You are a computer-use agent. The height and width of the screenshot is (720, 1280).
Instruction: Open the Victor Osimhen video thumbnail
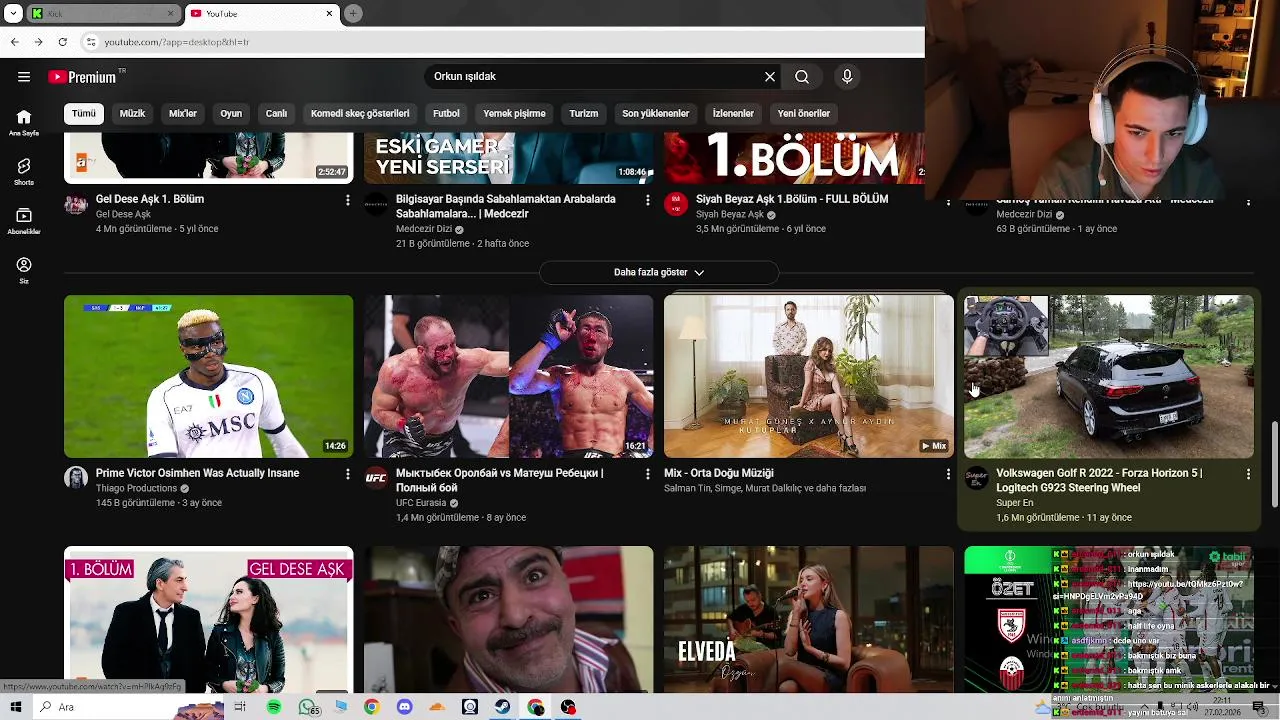pyautogui.click(x=208, y=376)
